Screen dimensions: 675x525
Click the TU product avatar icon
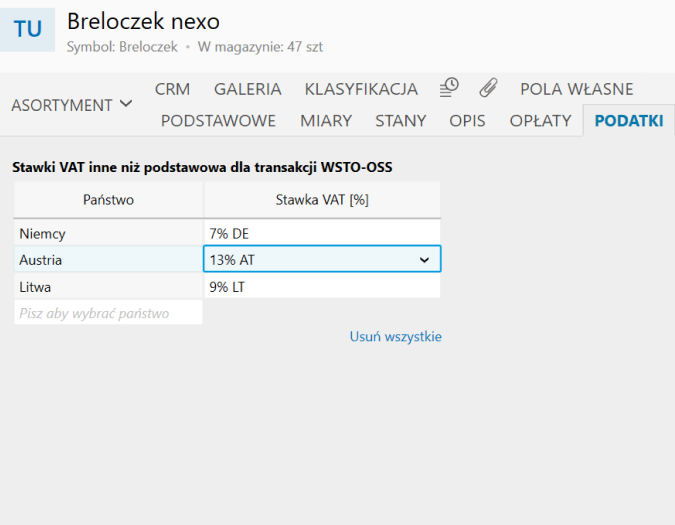(x=28, y=28)
